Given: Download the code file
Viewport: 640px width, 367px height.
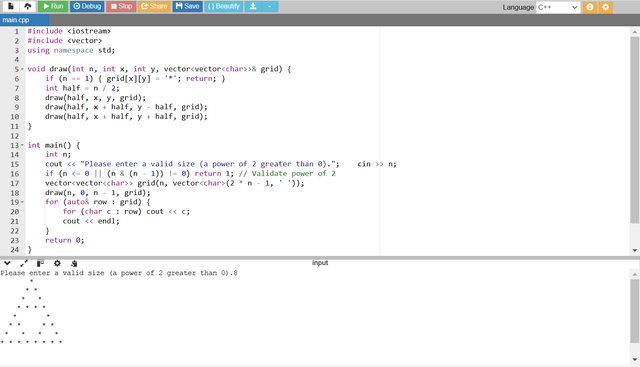Looking at the screenshot, I should click(253, 6).
